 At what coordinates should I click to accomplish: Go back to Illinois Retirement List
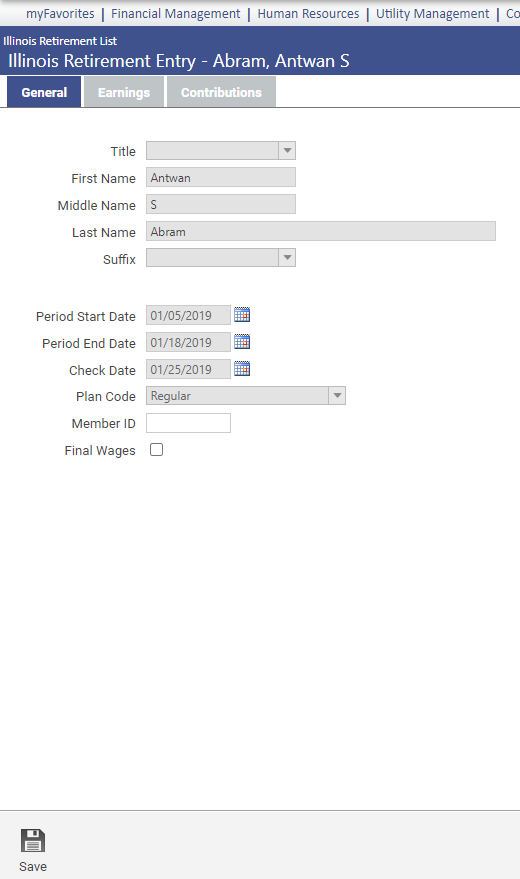[x=60, y=41]
